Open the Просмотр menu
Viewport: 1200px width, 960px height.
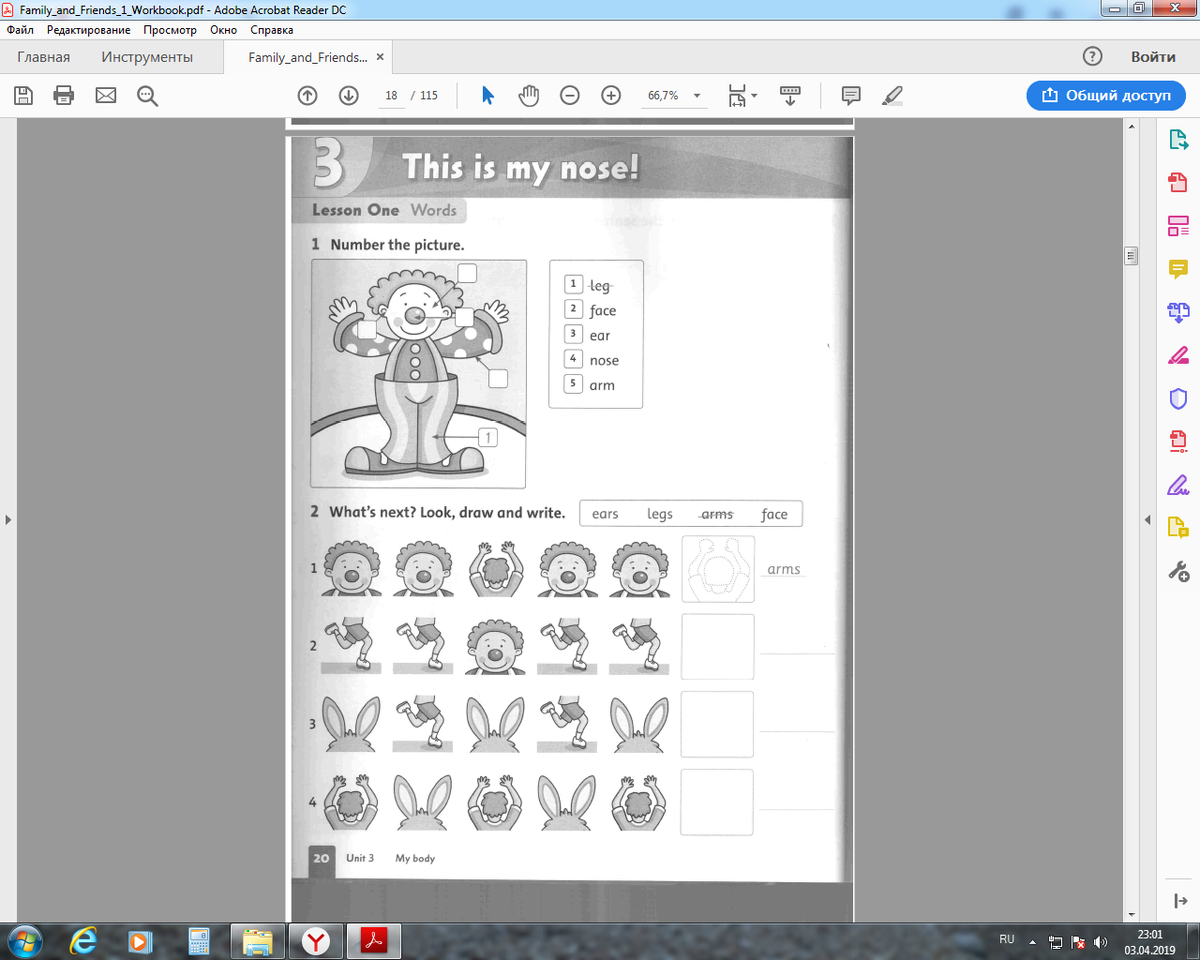170,30
